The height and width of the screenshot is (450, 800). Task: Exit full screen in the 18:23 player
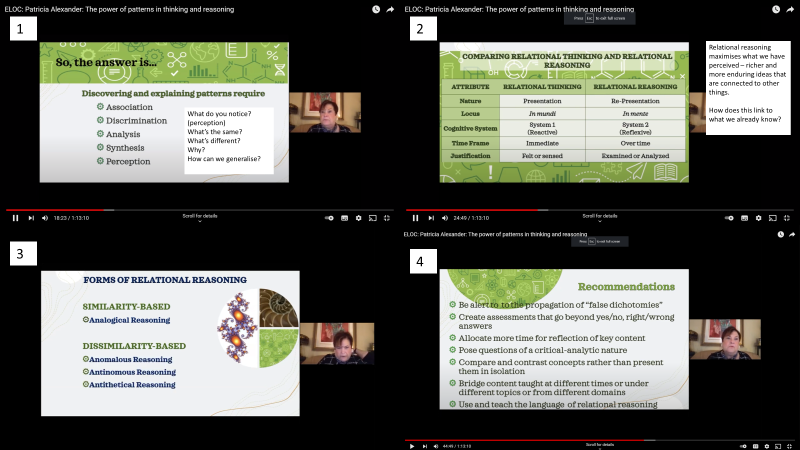(387, 218)
